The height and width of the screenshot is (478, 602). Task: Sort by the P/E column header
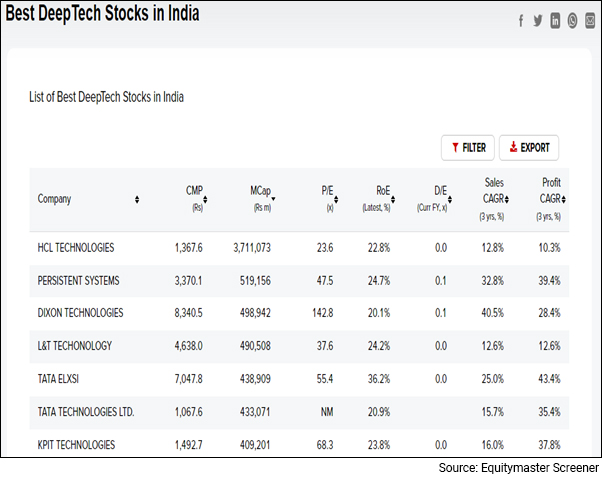pos(327,190)
